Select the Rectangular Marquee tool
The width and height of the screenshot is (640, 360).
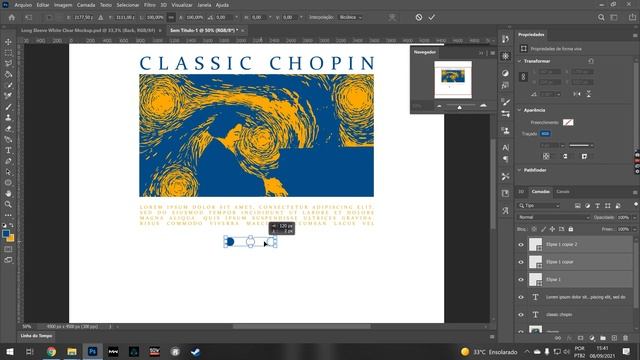[x=8, y=53]
